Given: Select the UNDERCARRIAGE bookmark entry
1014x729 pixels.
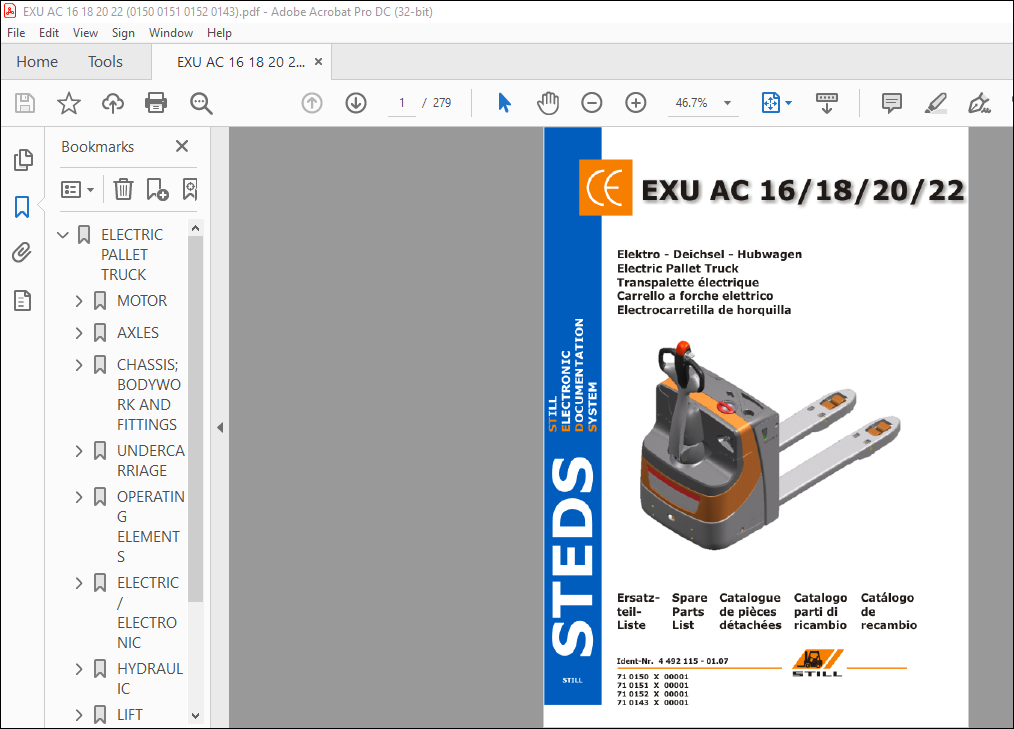Looking at the screenshot, I should pos(151,461).
